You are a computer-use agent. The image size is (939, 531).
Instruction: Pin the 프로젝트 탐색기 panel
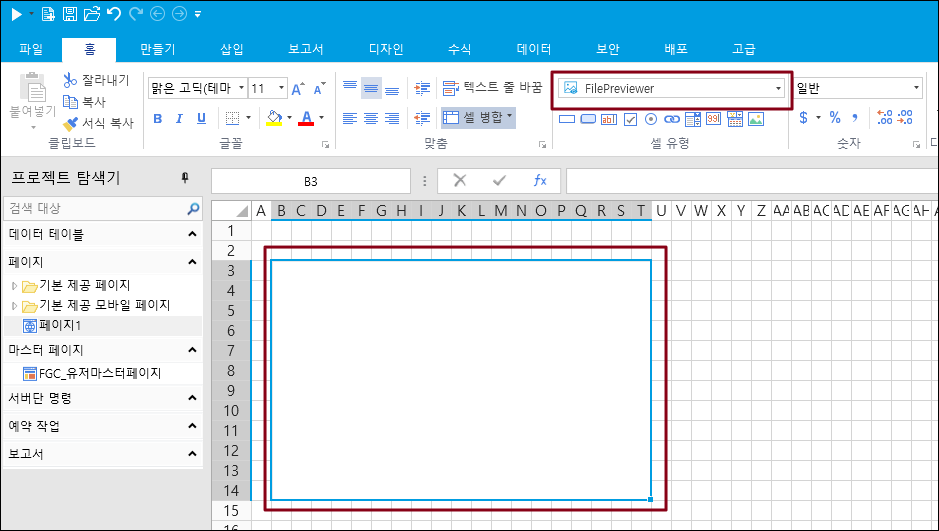pos(184,178)
